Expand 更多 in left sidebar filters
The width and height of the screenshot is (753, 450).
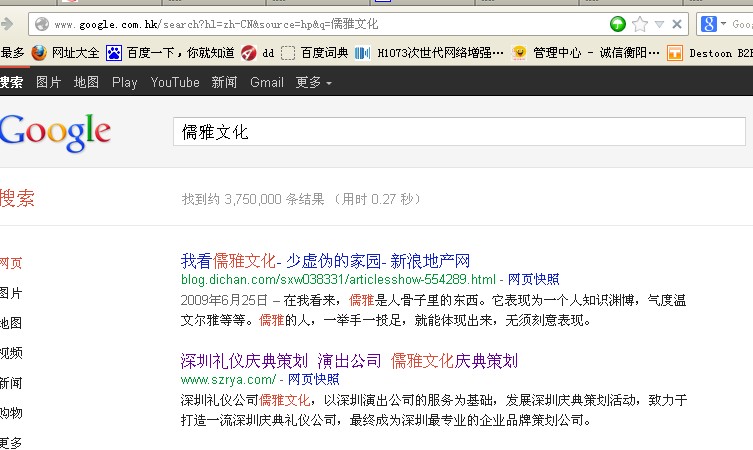pos(11,443)
